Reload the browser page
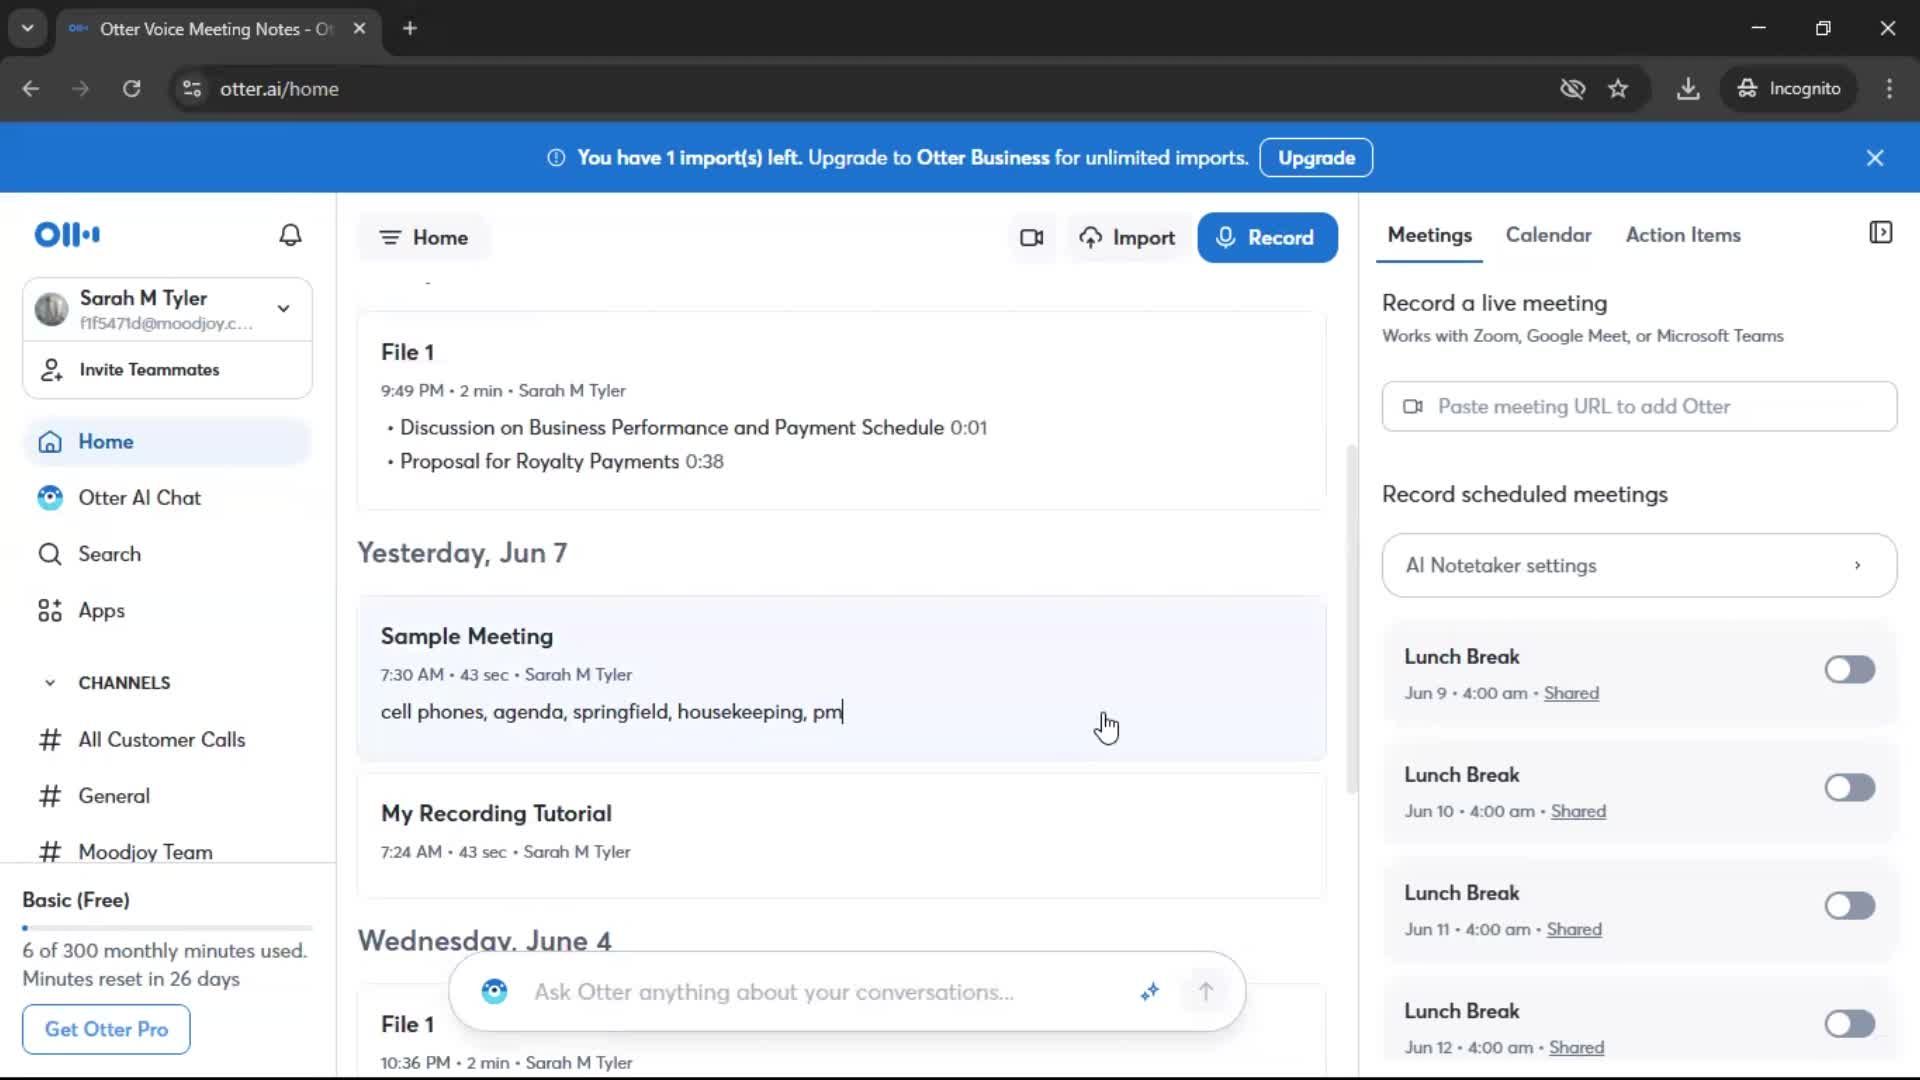The width and height of the screenshot is (1920, 1080). [131, 89]
